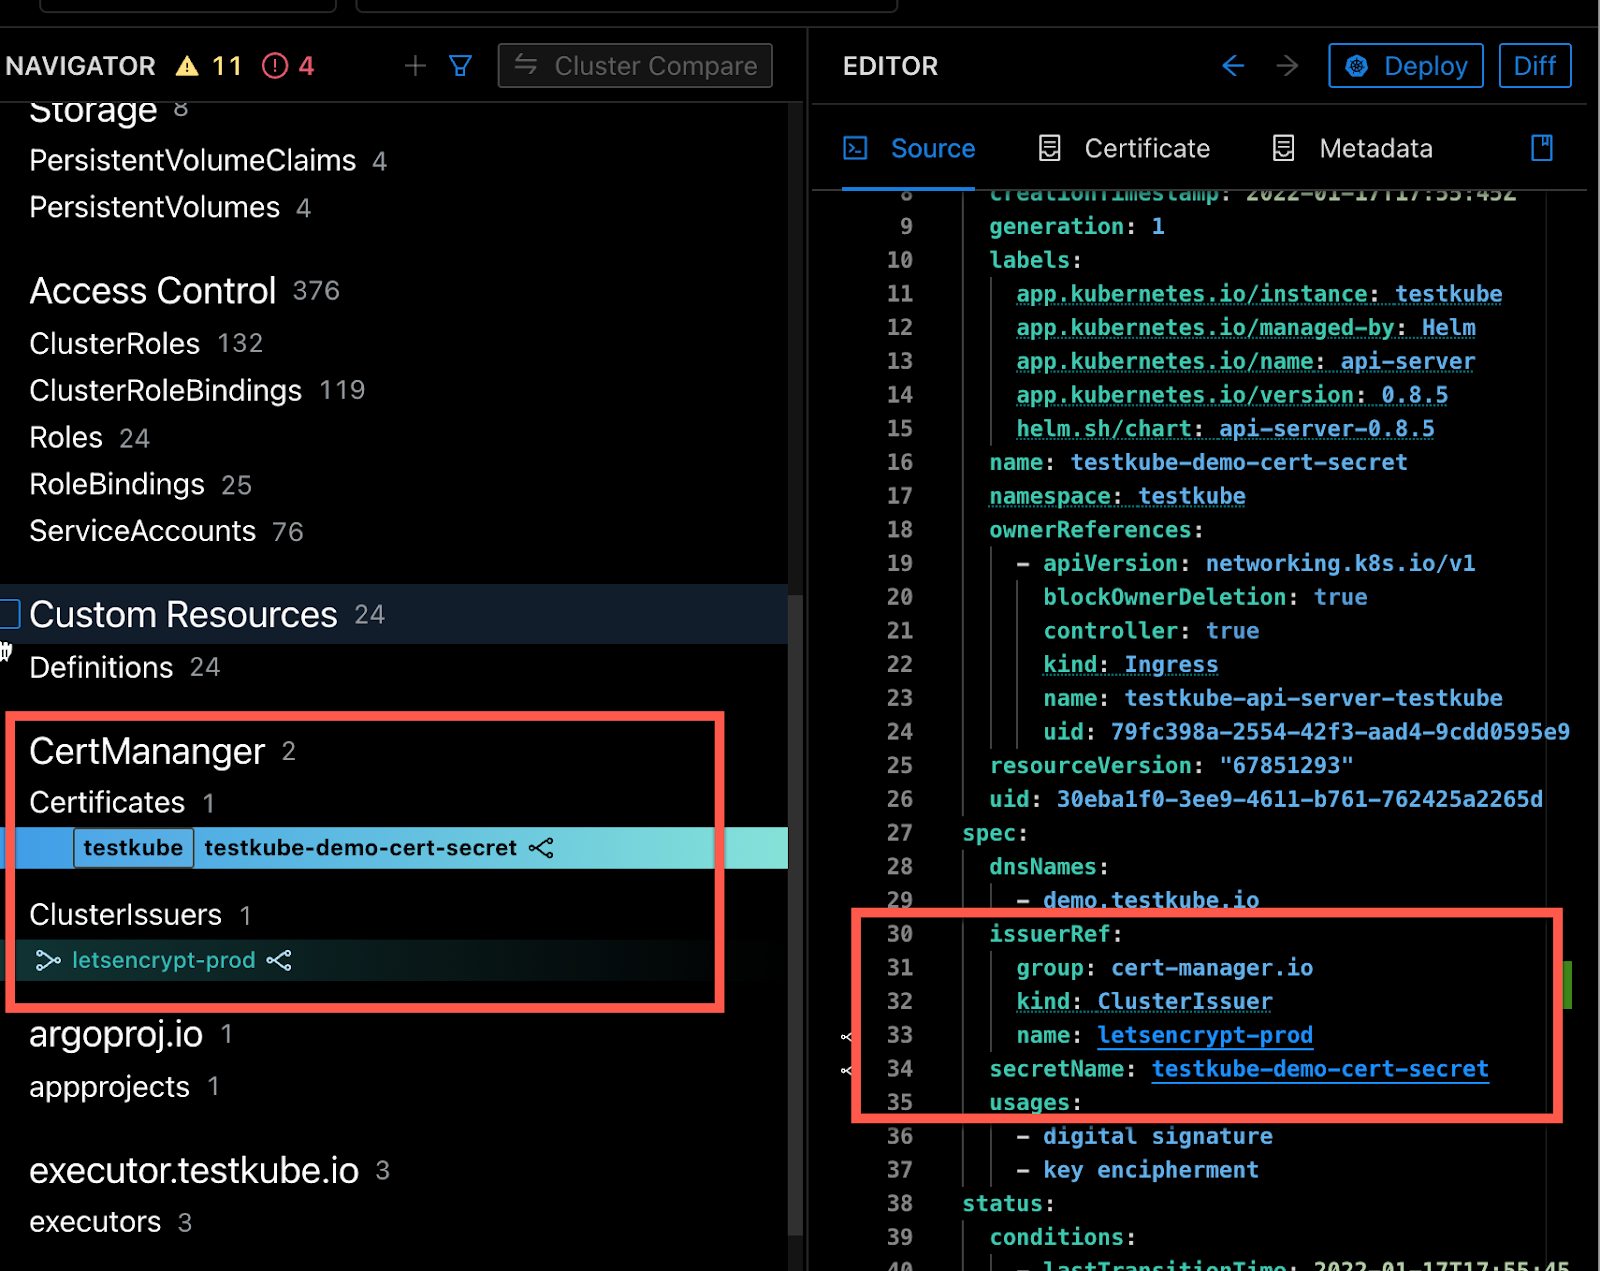Select the testkube-demo-cert-secret certificate row
This screenshot has width=1600, height=1271.
point(394,848)
